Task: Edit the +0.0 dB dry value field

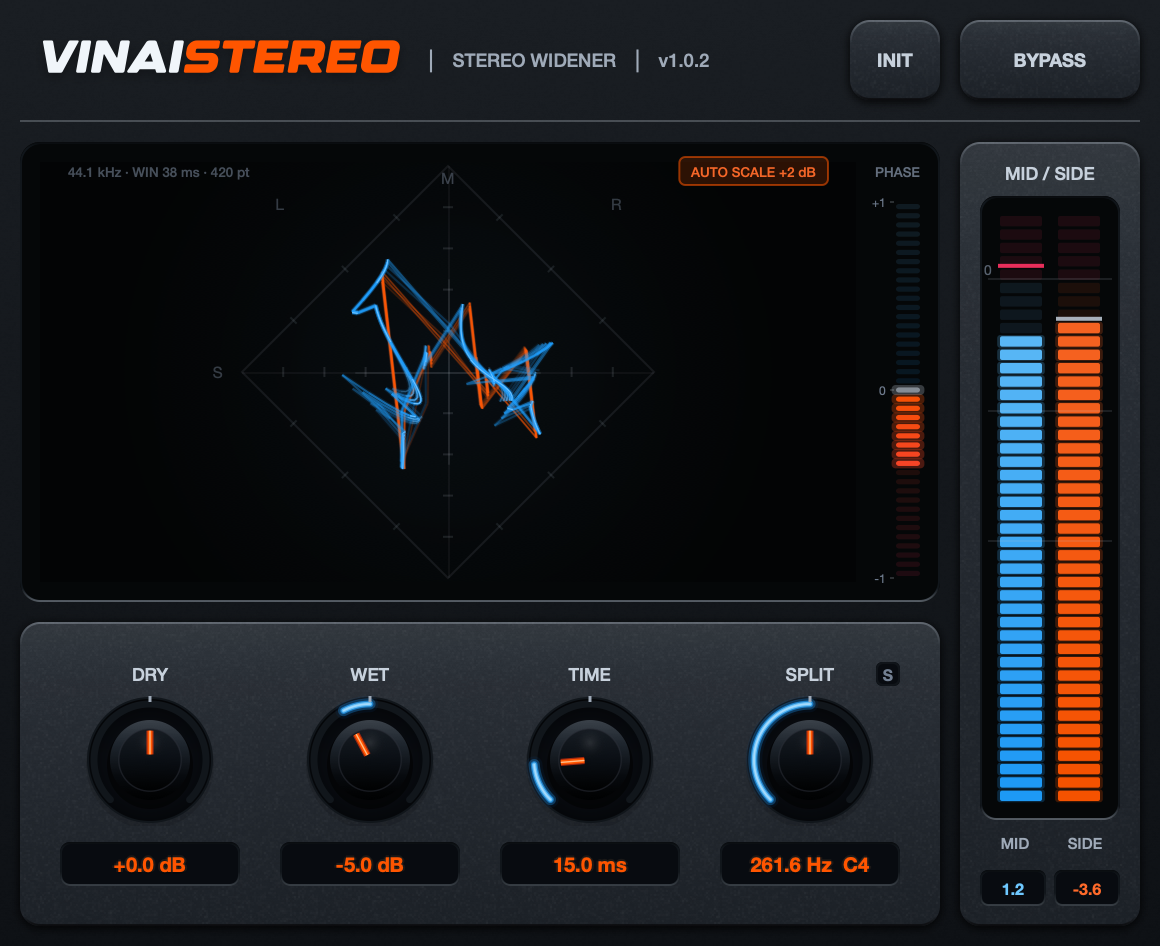Action: coord(149,864)
